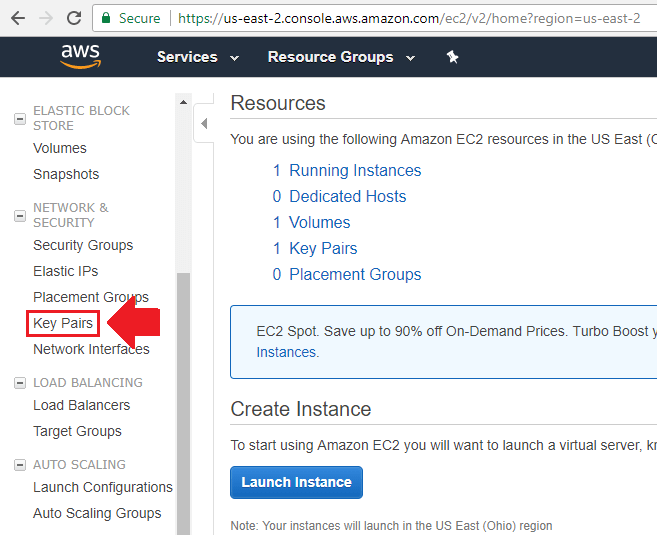Click the green secure padlock icon
Screen dimensions: 657x535
(106, 18)
